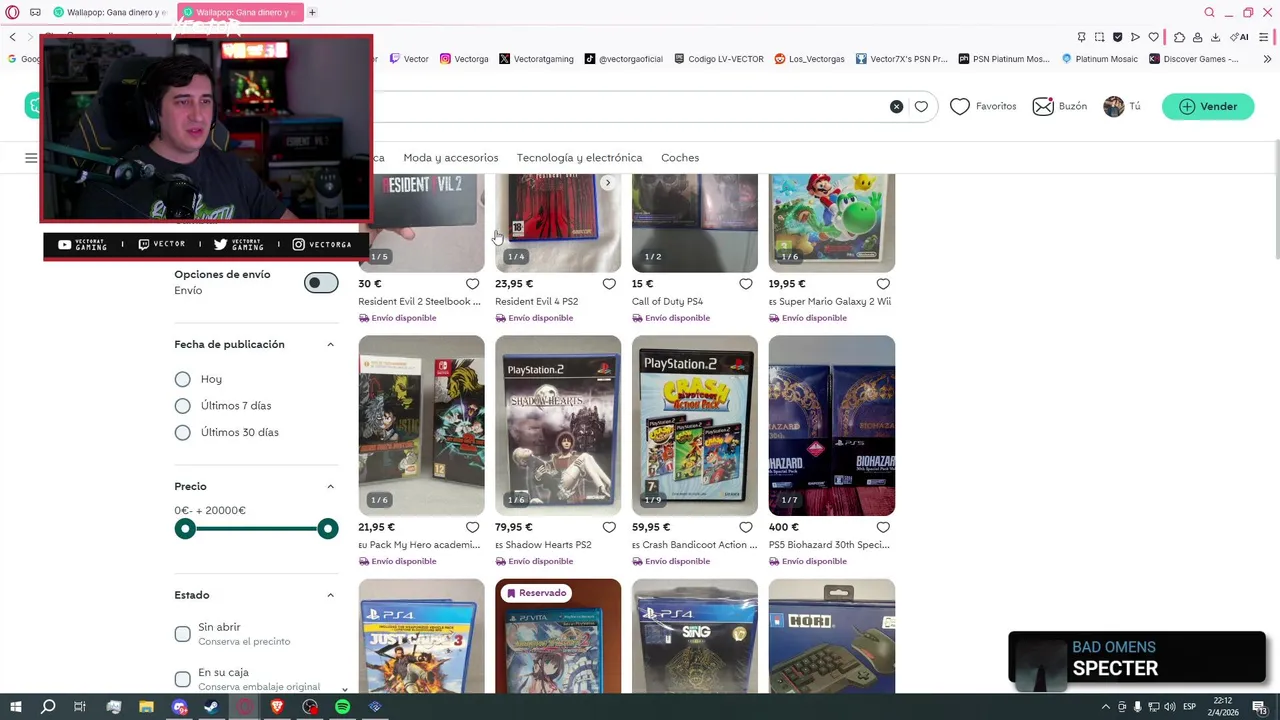This screenshot has height=720, width=1280.
Task: Toggle the Opciones de envío switch
Action: [321, 283]
